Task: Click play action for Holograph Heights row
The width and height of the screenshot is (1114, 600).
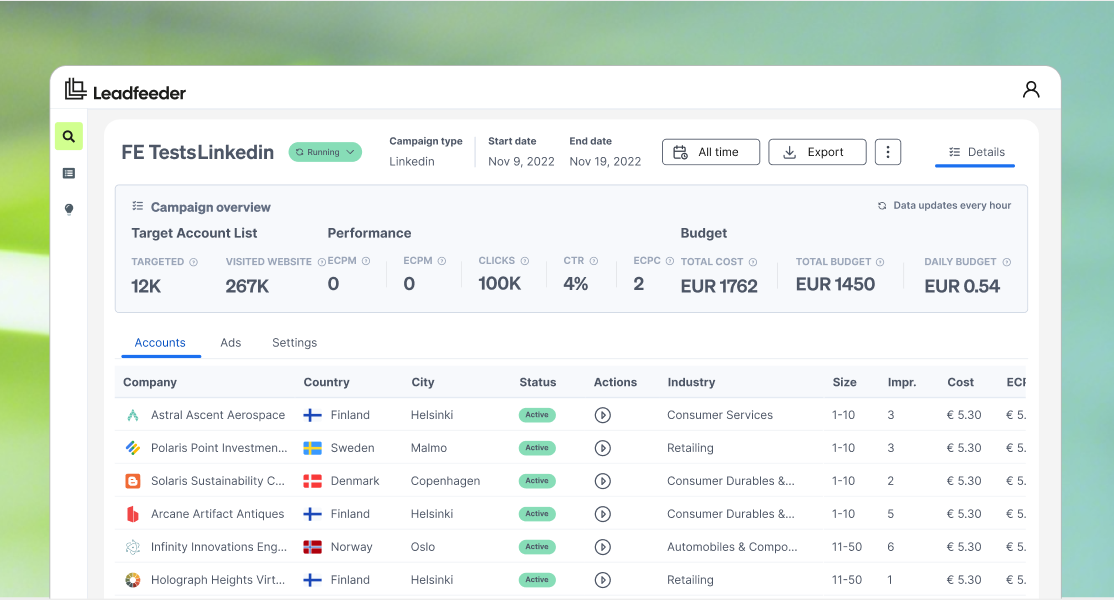Action: coord(602,580)
